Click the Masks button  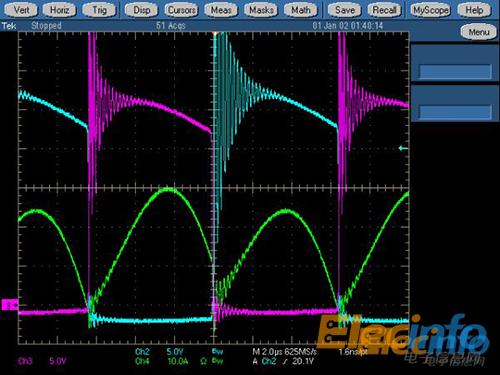[x=261, y=10]
